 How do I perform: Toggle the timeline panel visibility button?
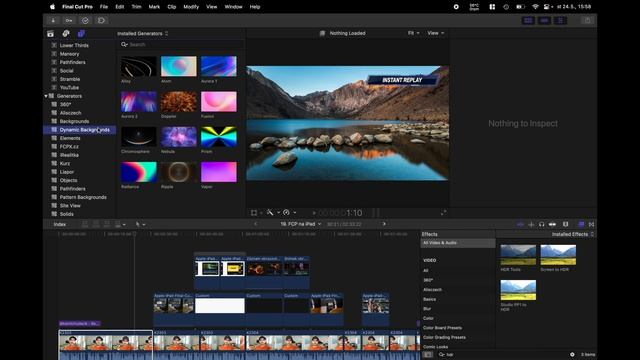pyautogui.click(x=544, y=20)
